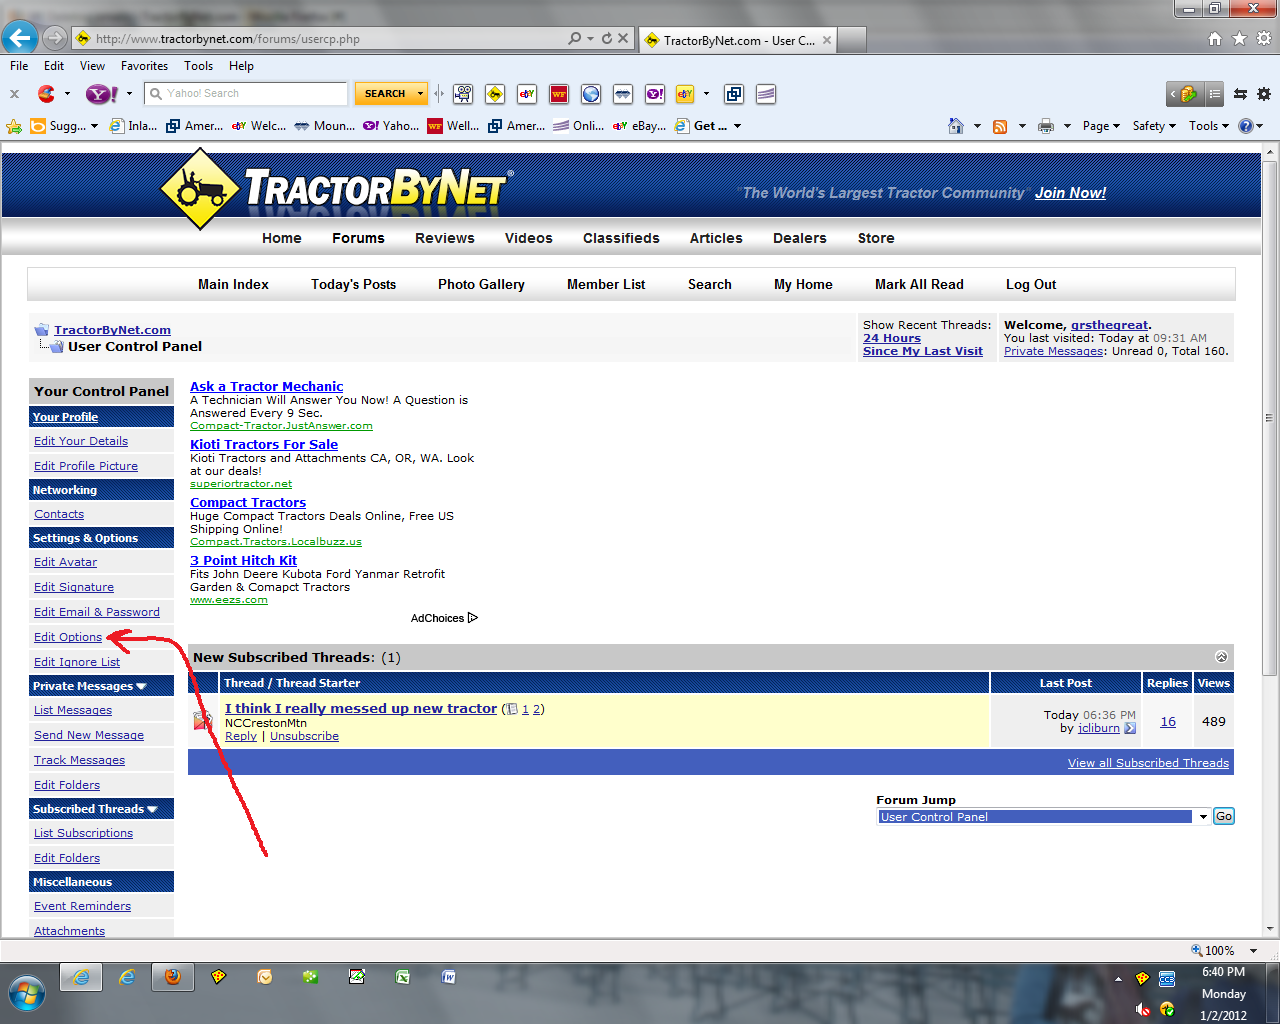The image size is (1280, 1024).
Task: Select Today's Posts in forum navigation
Action: tap(353, 285)
